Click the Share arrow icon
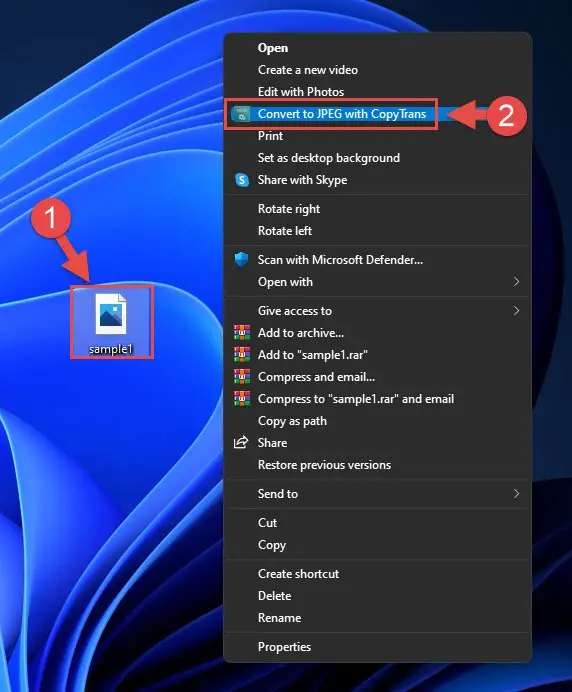Viewport: 572px width, 692px height. point(241,442)
